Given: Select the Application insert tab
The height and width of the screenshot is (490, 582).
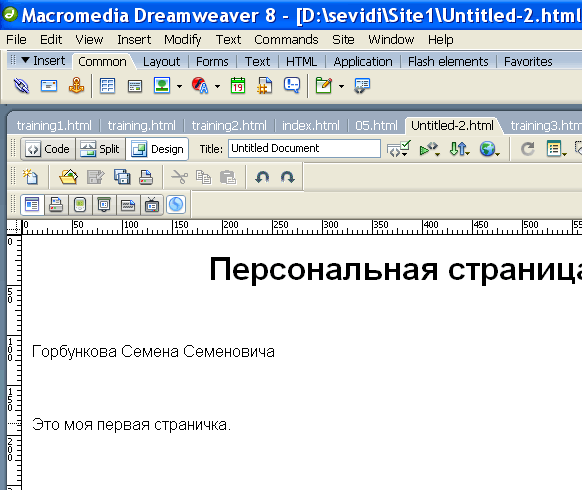Looking at the screenshot, I should (x=363, y=62).
